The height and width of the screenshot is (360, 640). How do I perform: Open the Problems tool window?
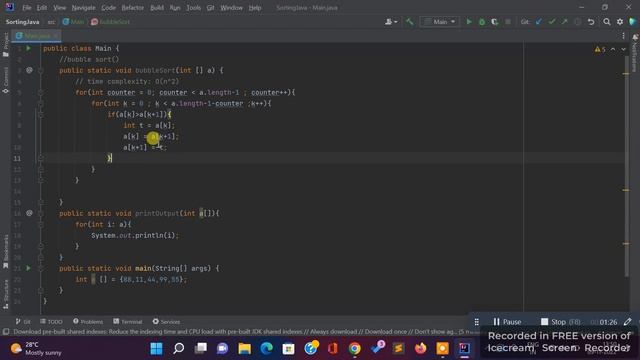pos(88,322)
